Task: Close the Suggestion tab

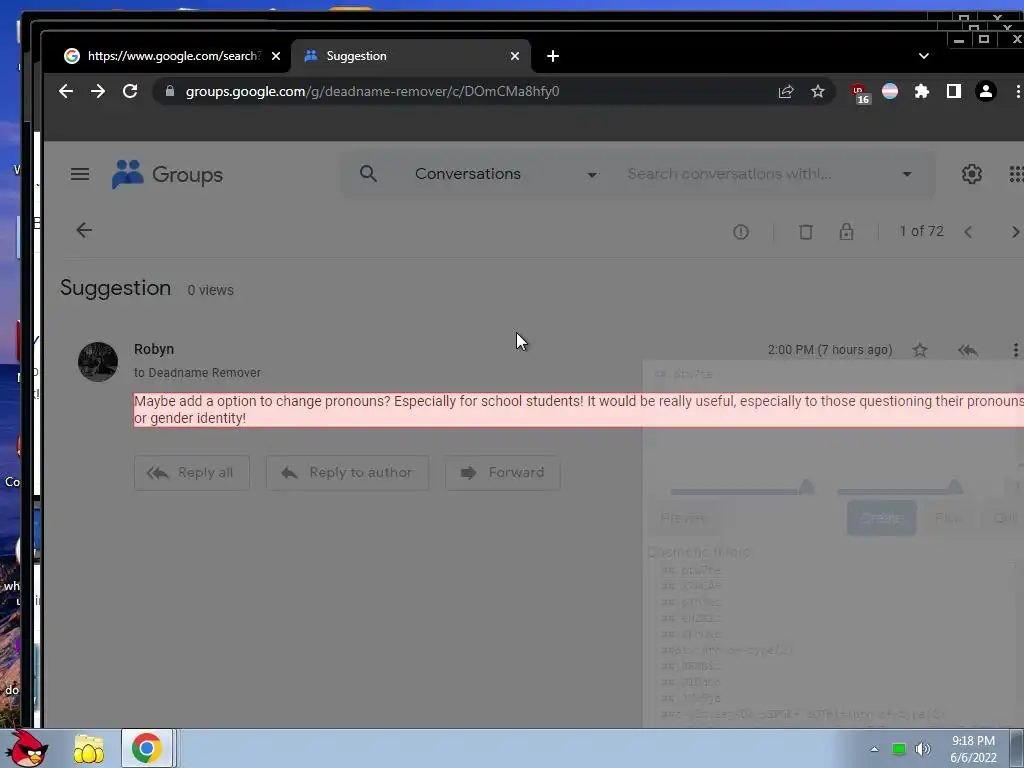Action: [515, 56]
